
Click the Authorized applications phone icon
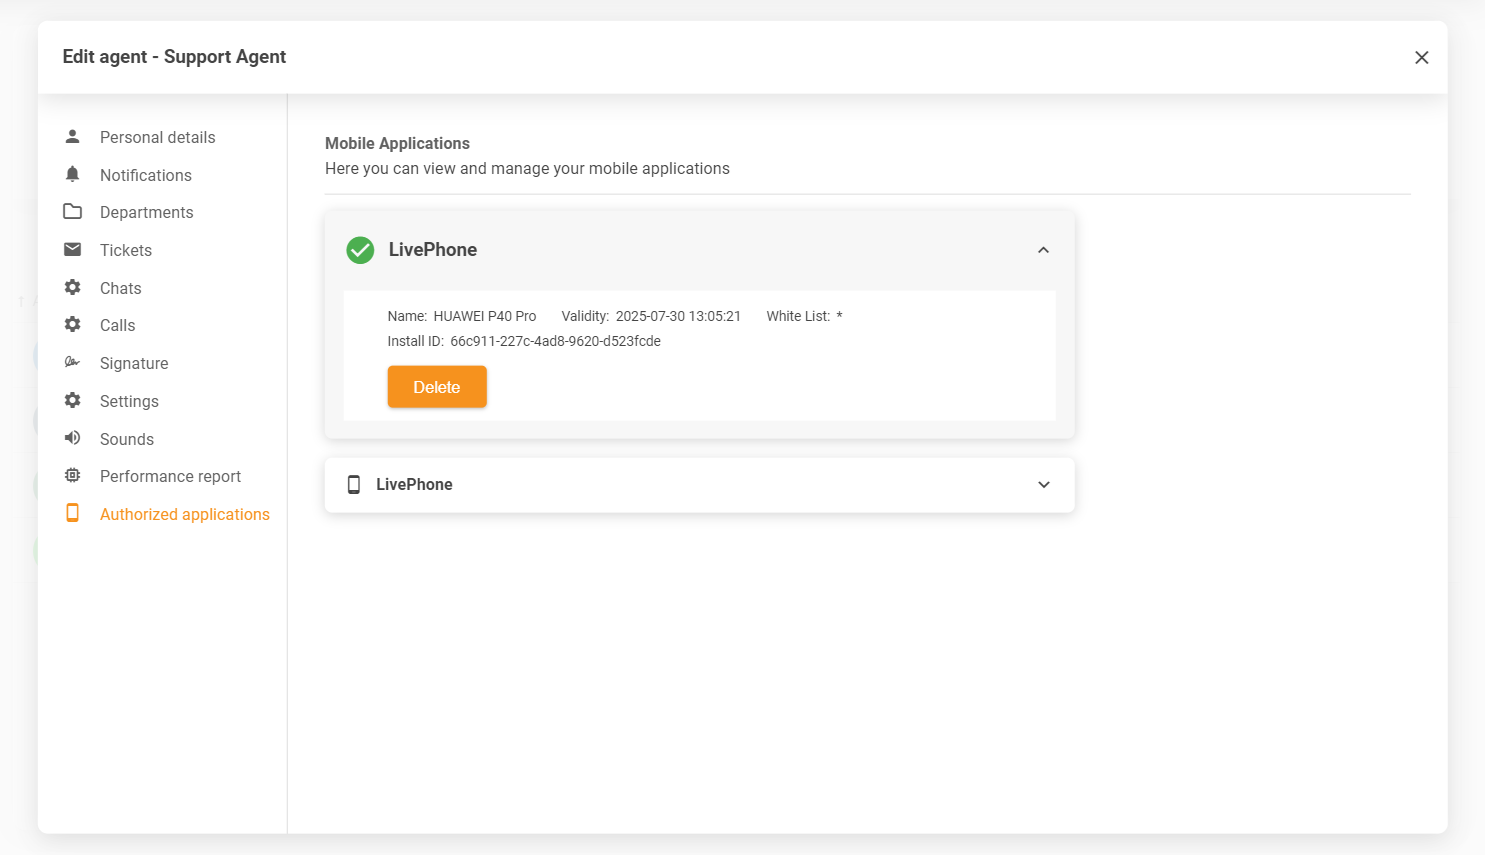pyautogui.click(x=72, y=513)
